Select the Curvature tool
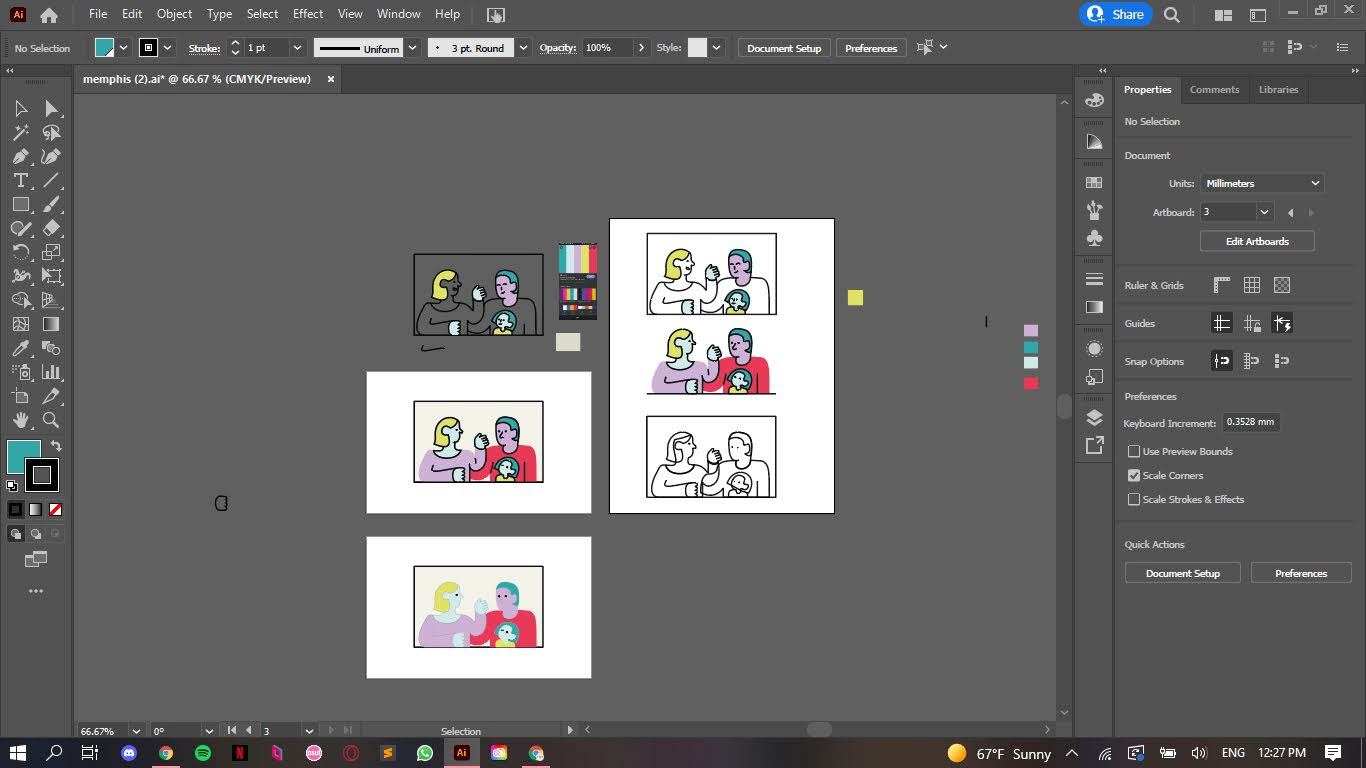The width and height of the screenshot is (1366, 768). click(51, 156)
